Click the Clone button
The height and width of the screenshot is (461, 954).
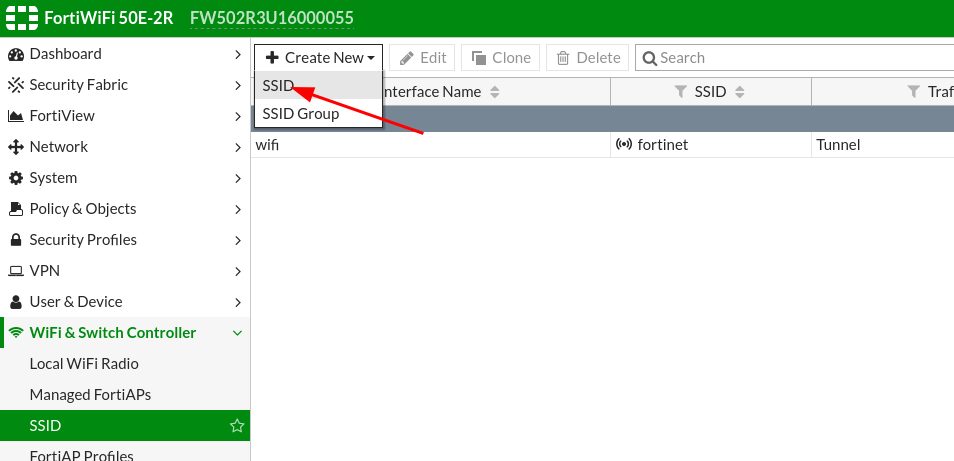(502, 58)
